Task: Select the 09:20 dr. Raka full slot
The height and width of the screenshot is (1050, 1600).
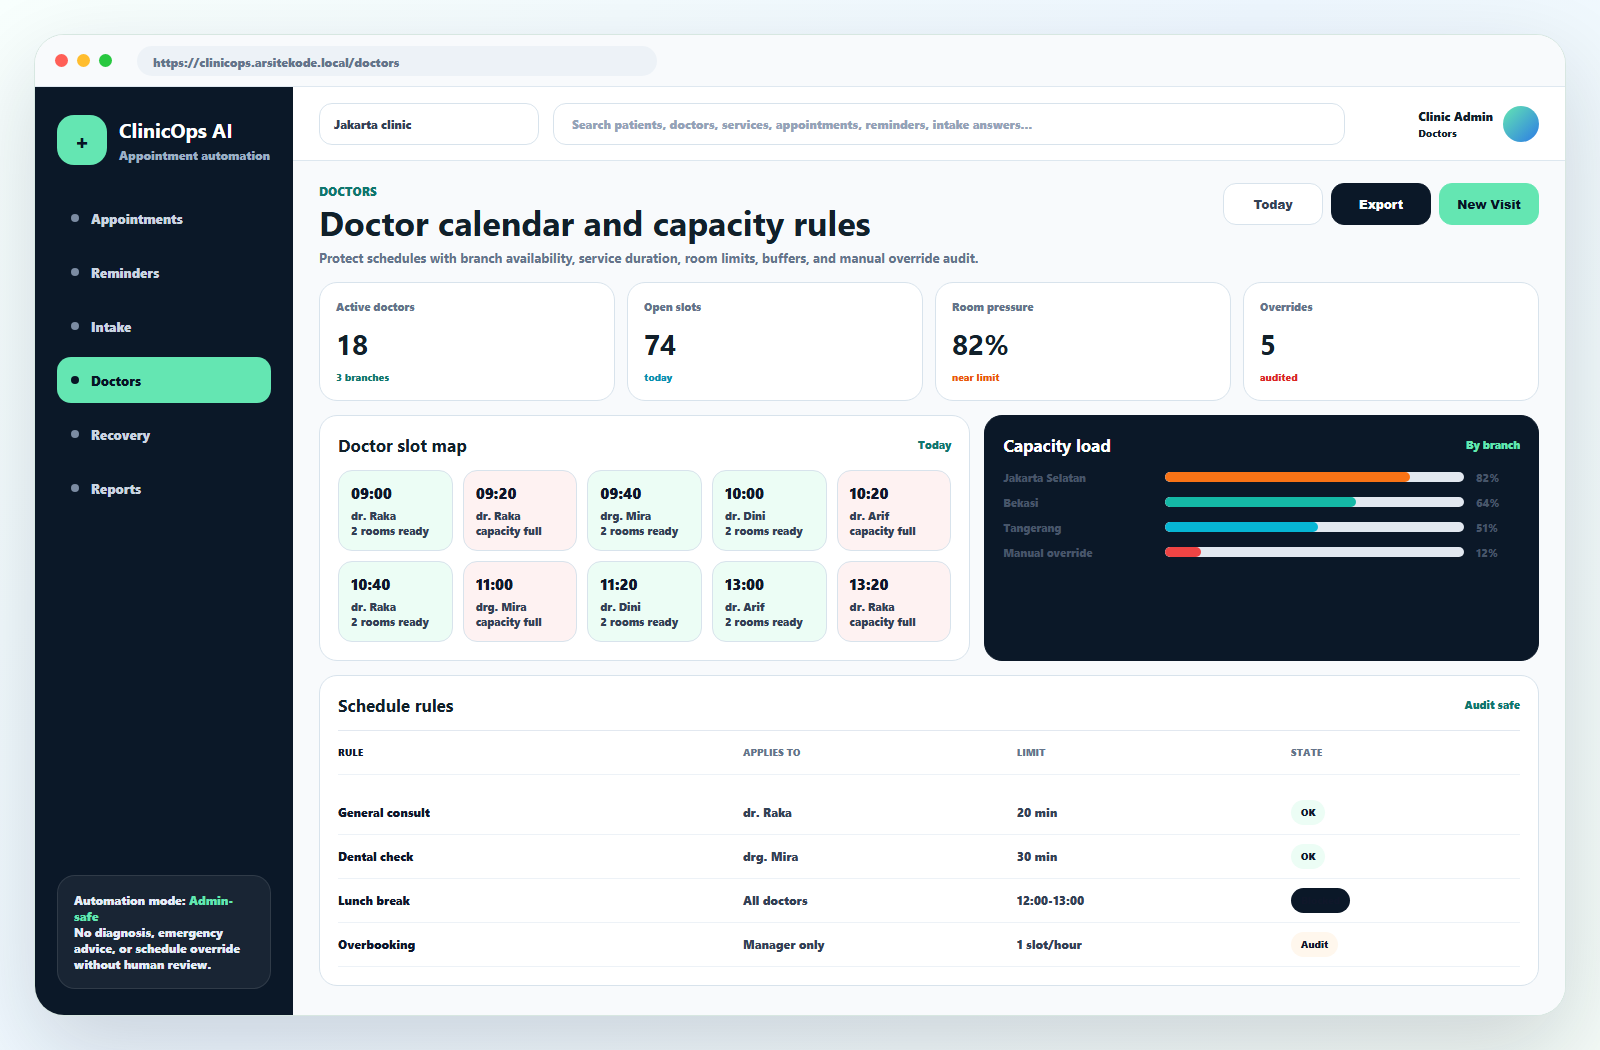Action: click(x=520, y=510)
